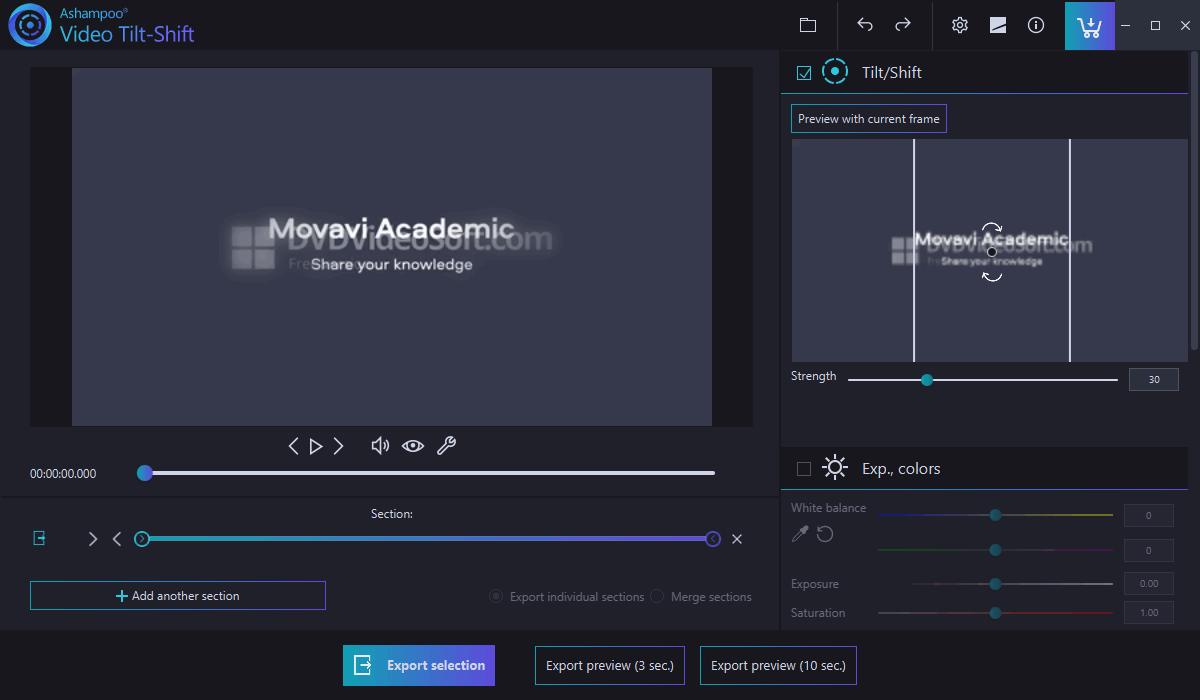The image size is (1200, 700).
Task: Click the Tilt/Shift section header
Action: 985,72
